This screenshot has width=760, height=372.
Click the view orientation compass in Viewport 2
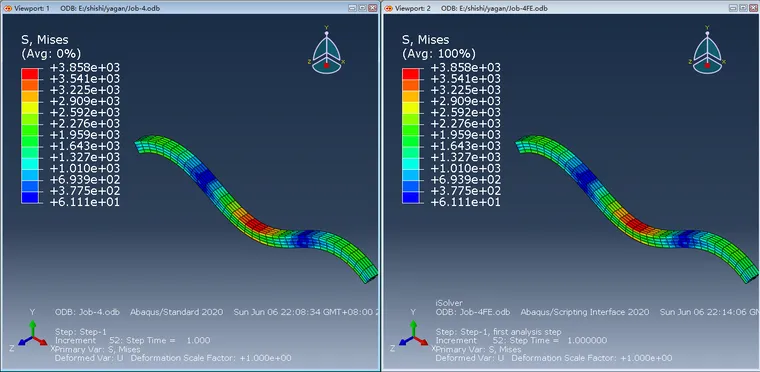[x=707, y=50]
